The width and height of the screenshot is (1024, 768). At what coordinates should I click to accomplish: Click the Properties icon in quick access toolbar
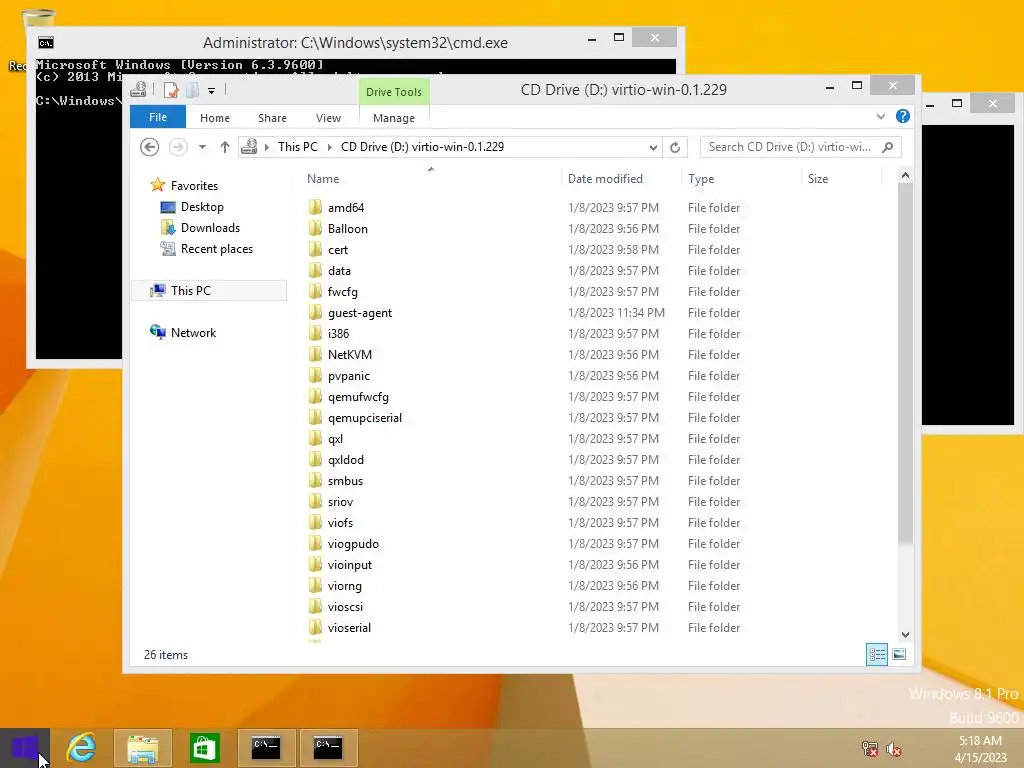tap(171, 90)
